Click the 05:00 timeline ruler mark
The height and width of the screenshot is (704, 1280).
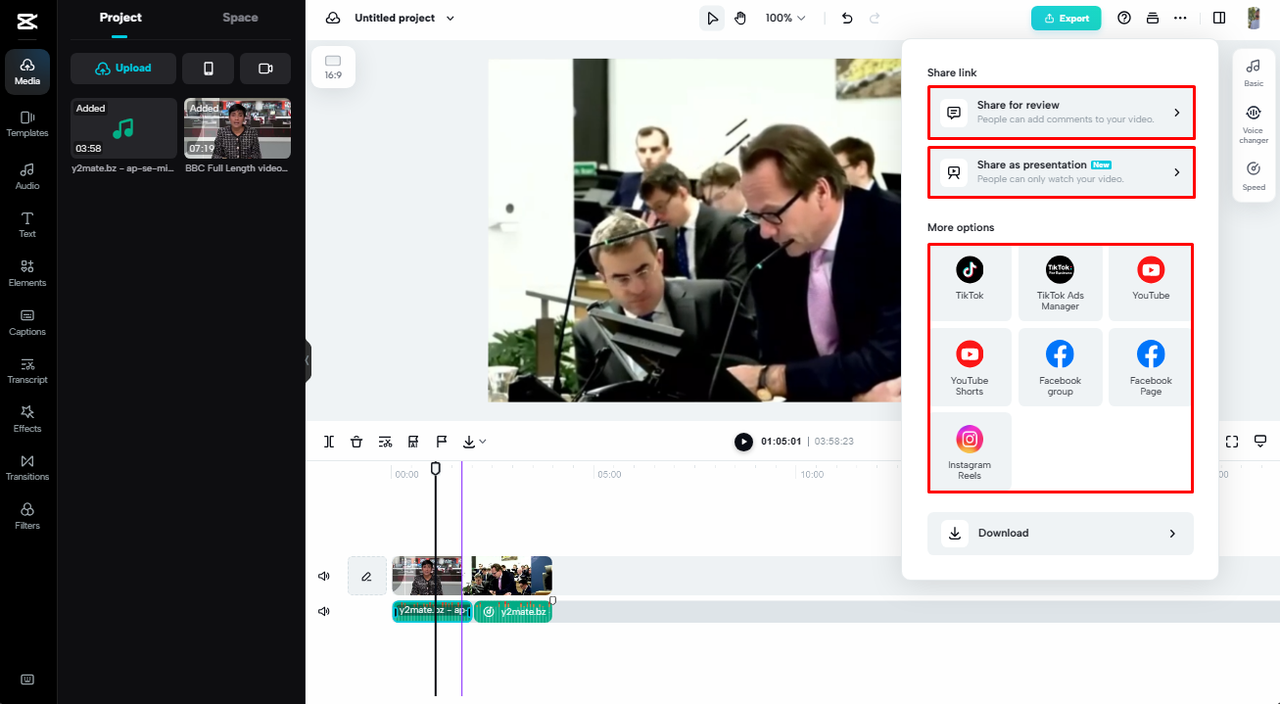point(608,474)
